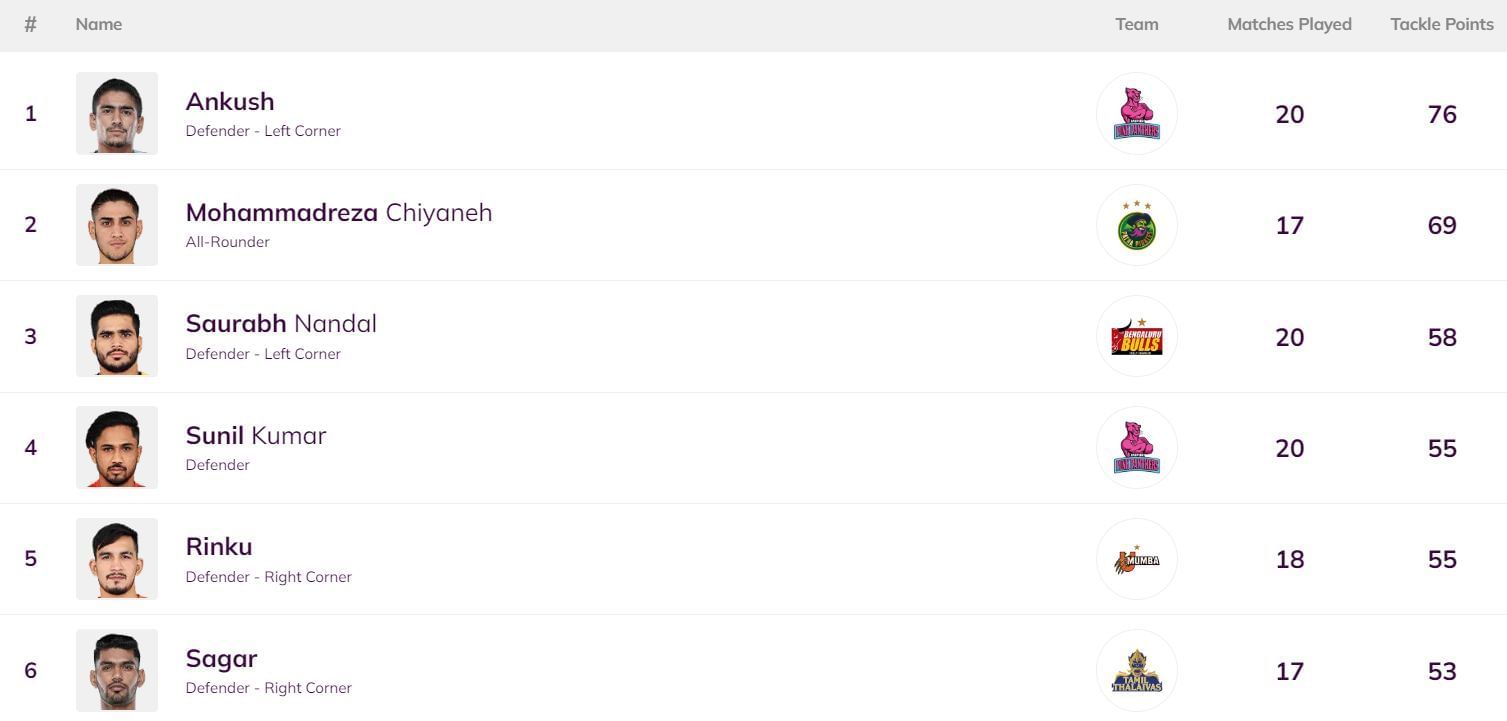Screen dimensions: 1507x721
Task: Go to Mohammadreza Chiyaneh's name link
Action: (x=338, y=213)
